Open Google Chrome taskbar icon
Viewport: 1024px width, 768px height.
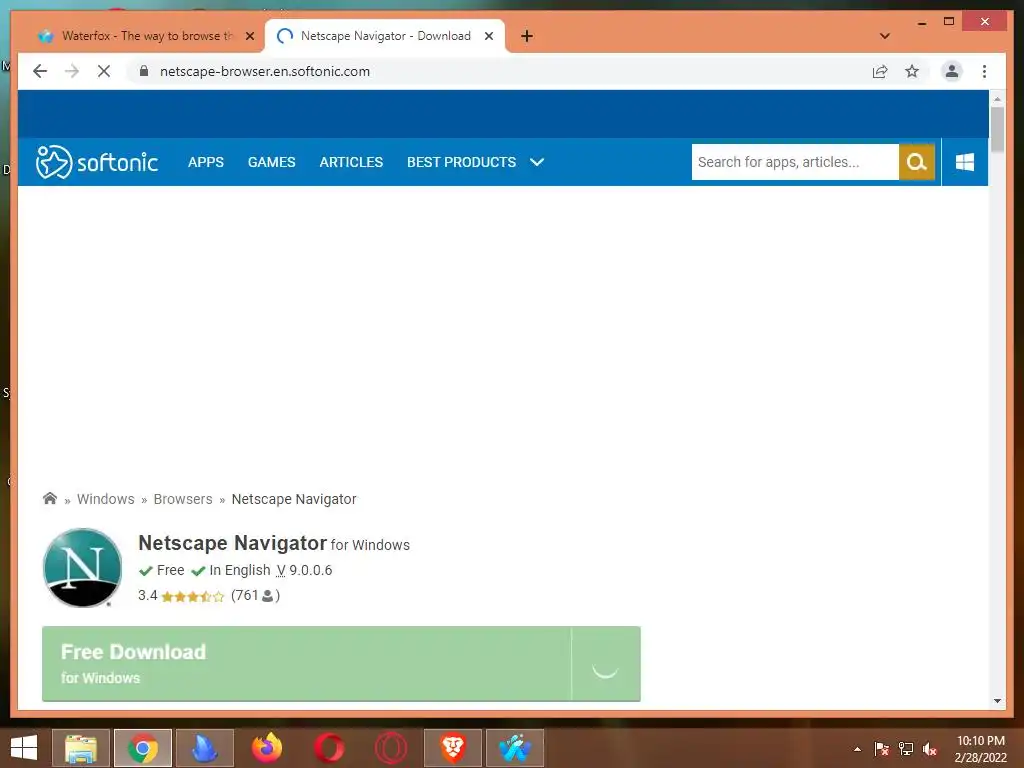pyautogui.click(x=143, y=748)
